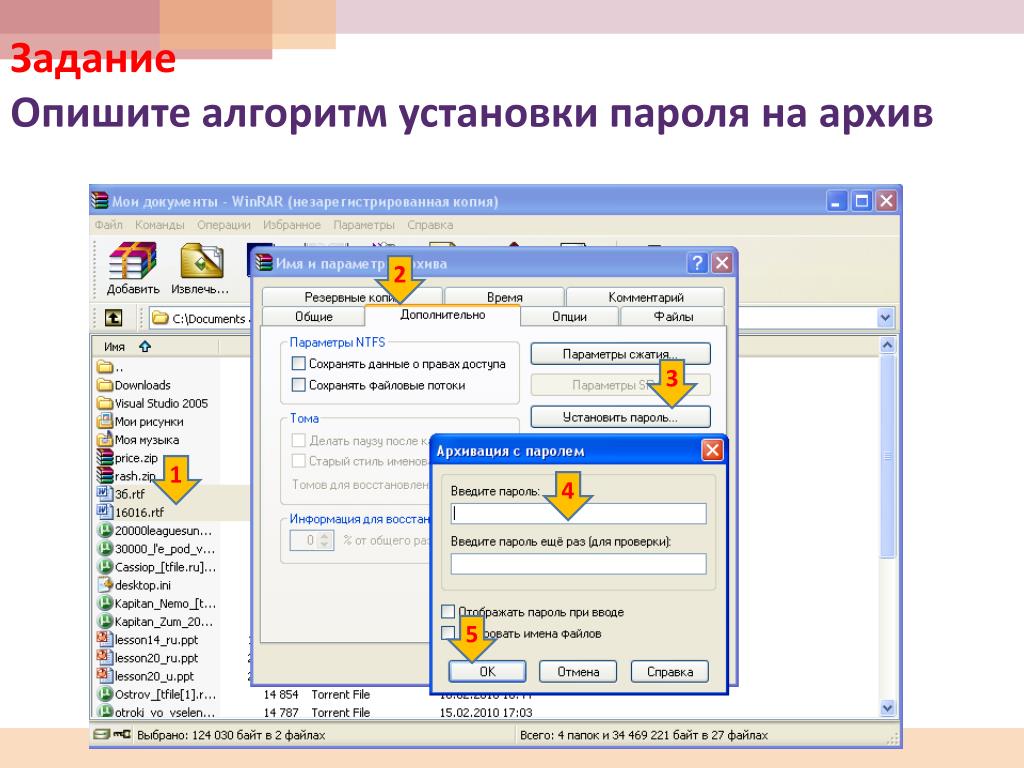Sort the list by Имя column header
The image size is (1024, 768).
click(x=114, y=346)
